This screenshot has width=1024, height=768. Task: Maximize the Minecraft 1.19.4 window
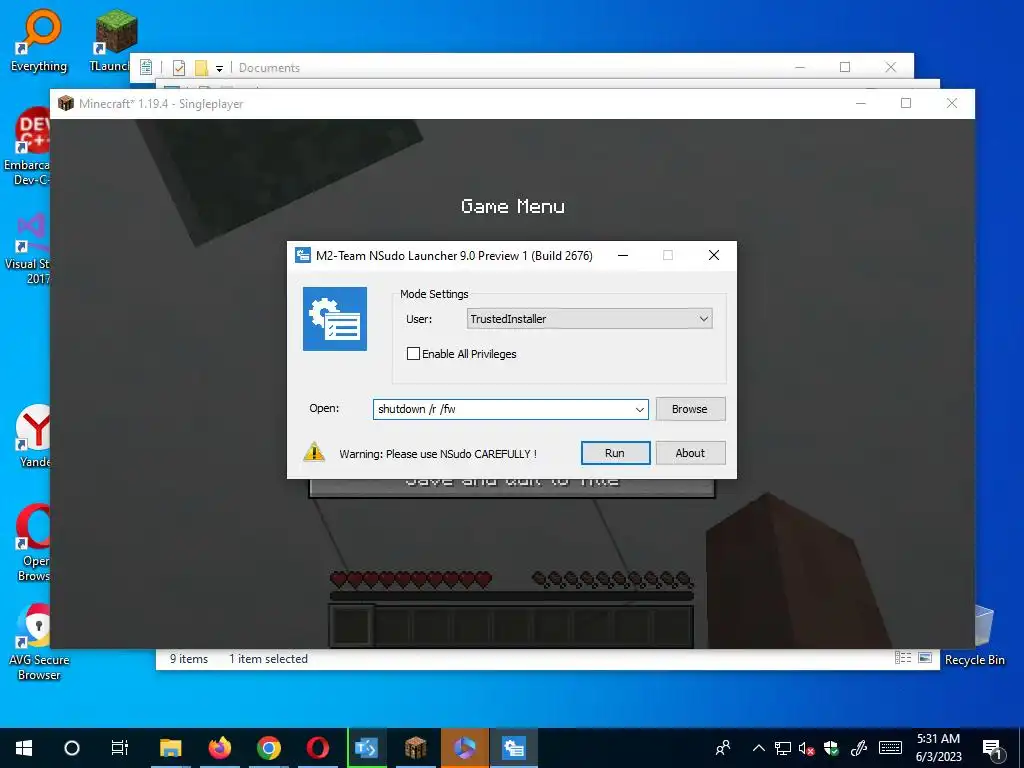coord(906,103)
